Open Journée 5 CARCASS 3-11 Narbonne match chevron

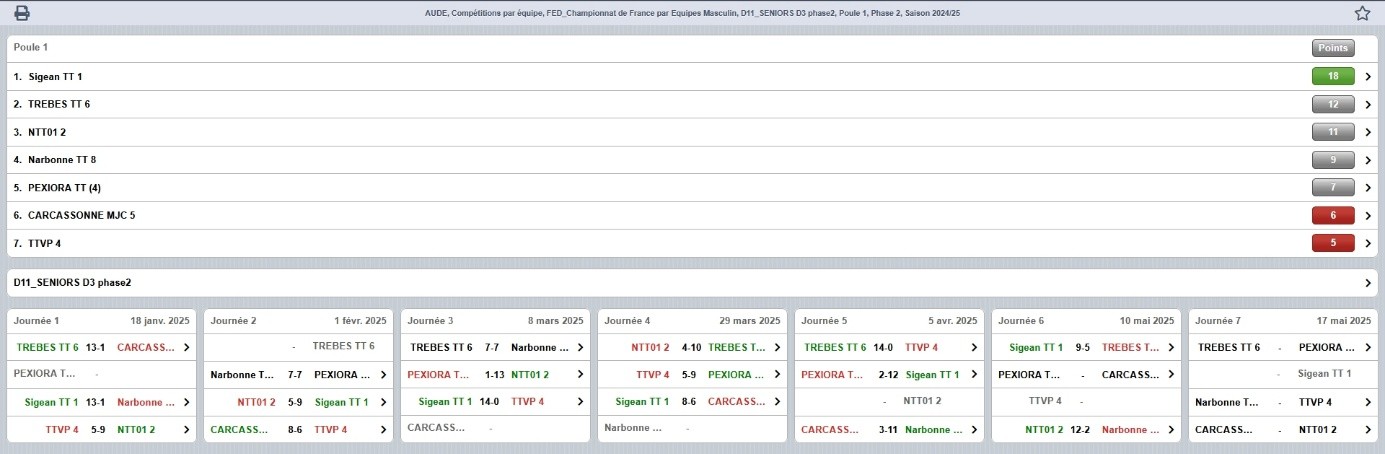[974, 429]
